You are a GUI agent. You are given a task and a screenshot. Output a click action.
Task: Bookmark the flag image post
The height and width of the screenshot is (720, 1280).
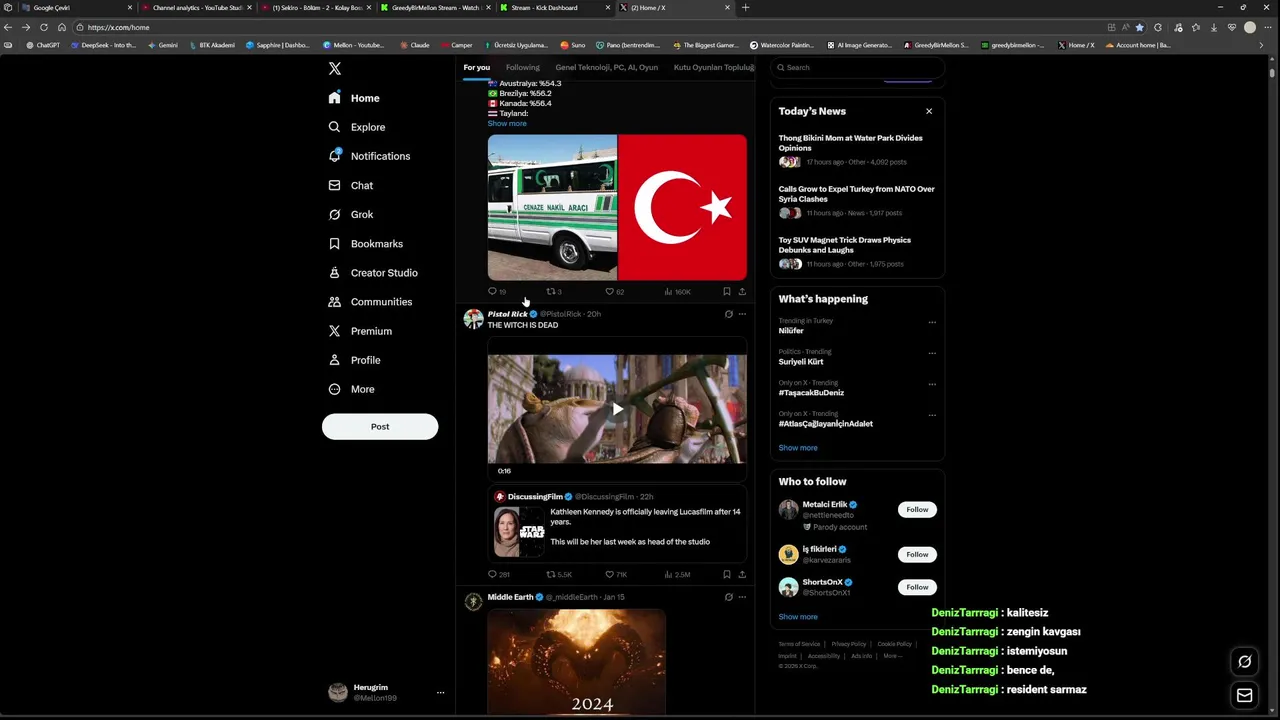pos(727,291)
